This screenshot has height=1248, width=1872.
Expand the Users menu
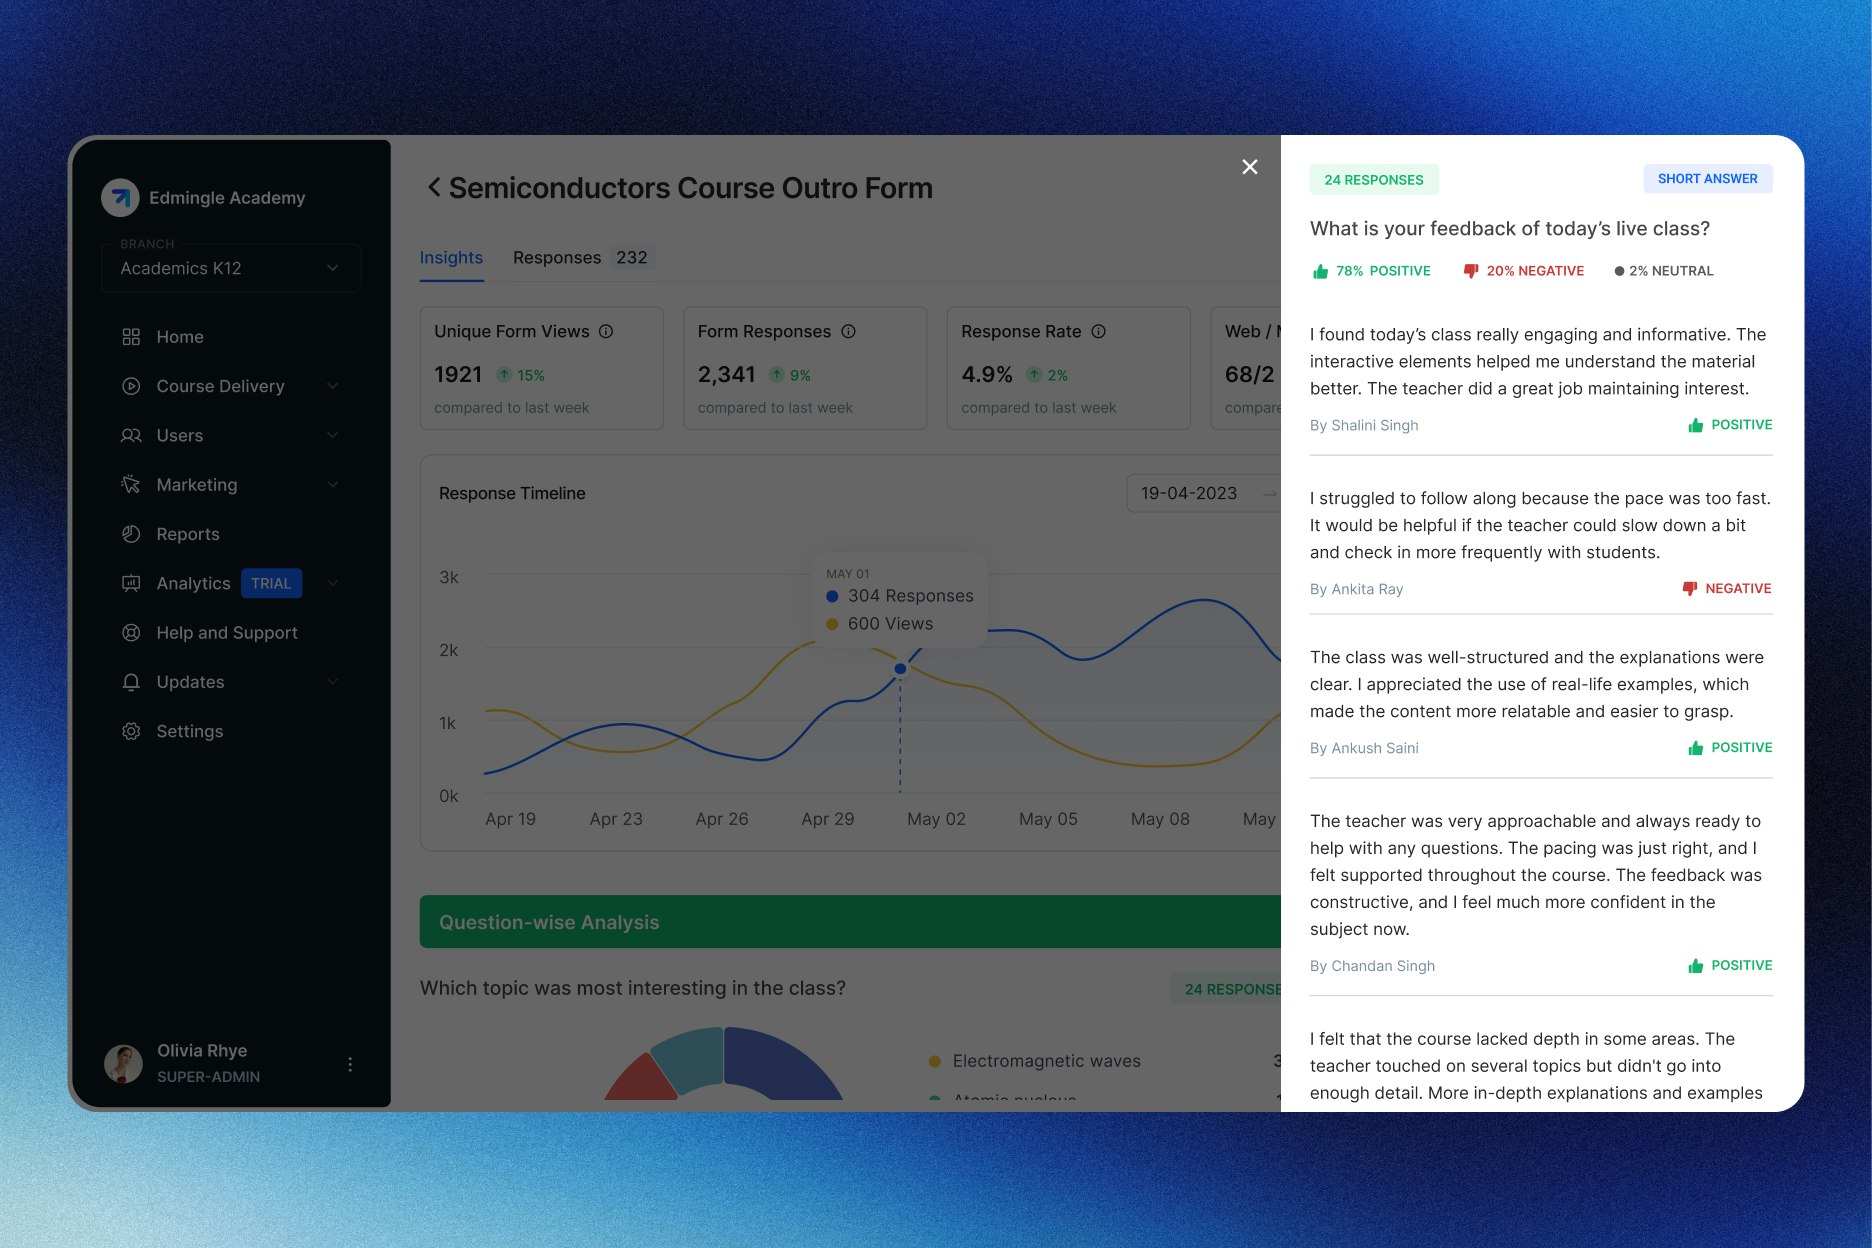(x=179, y=435)
